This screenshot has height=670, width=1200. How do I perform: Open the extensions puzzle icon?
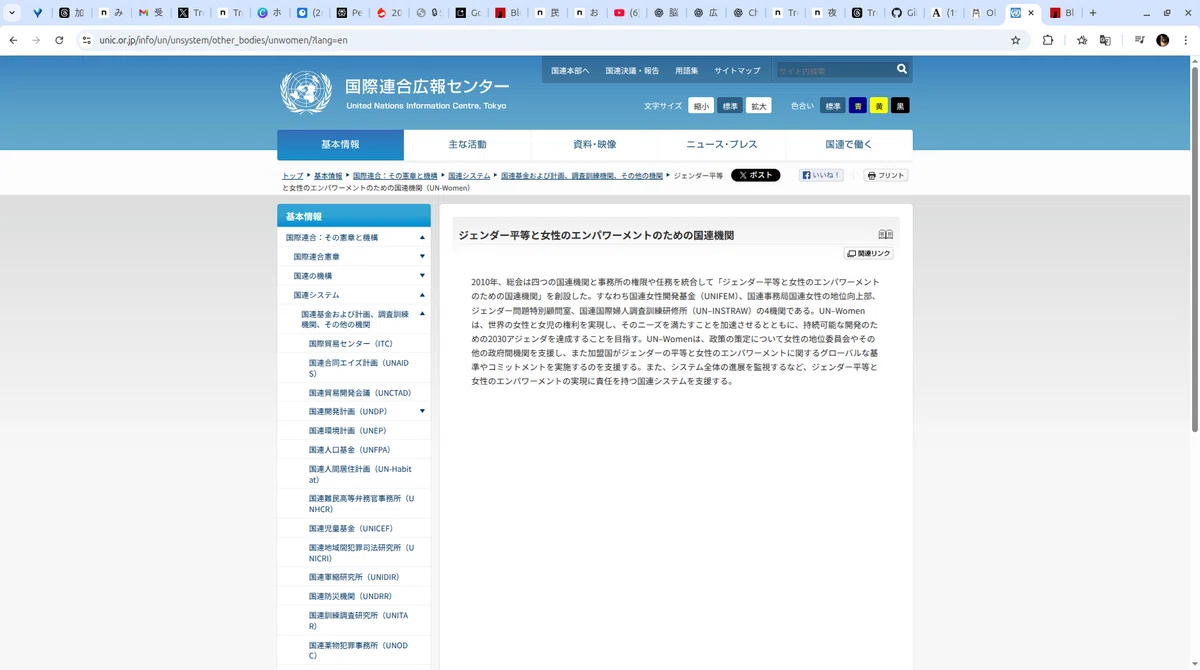pos(1048,40)
